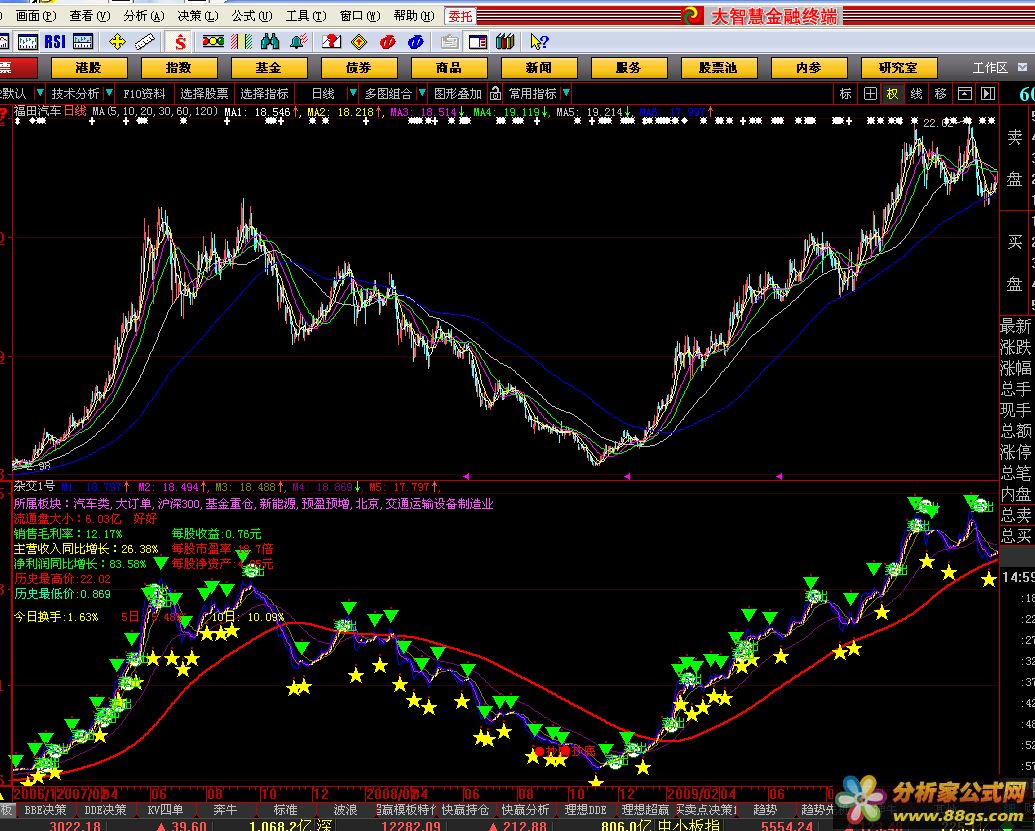Open the 分析(A) menu

[x=143, y=15]
